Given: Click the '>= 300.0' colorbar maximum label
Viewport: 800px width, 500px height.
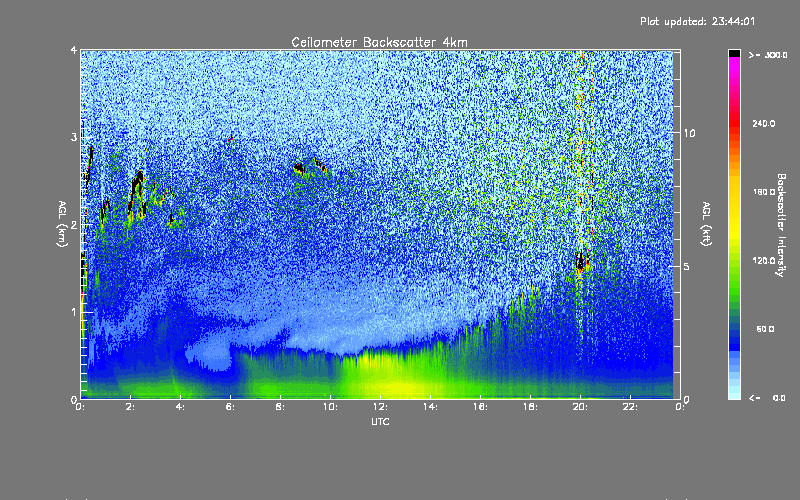Looking at the screenshot, I should 768,55.
